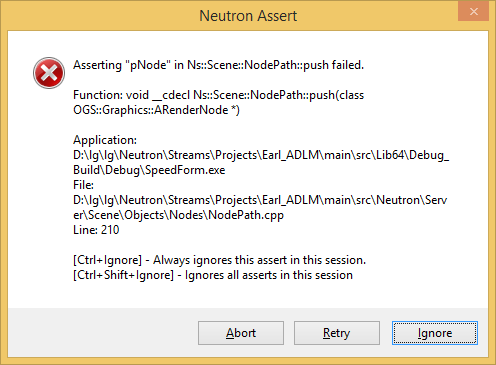Click the empty title bar area left of the title
The image size is (496, 365).
100,16
